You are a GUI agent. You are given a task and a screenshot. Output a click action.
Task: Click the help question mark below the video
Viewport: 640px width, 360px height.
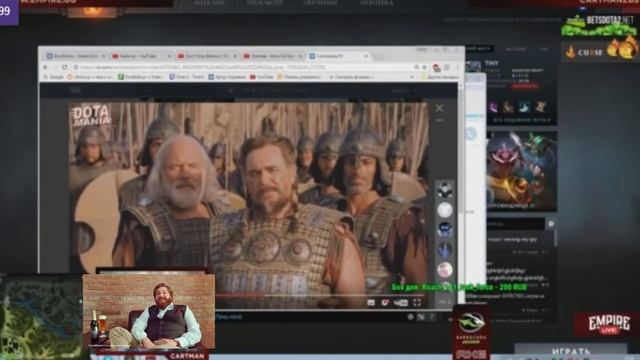[x=431, y=317]
